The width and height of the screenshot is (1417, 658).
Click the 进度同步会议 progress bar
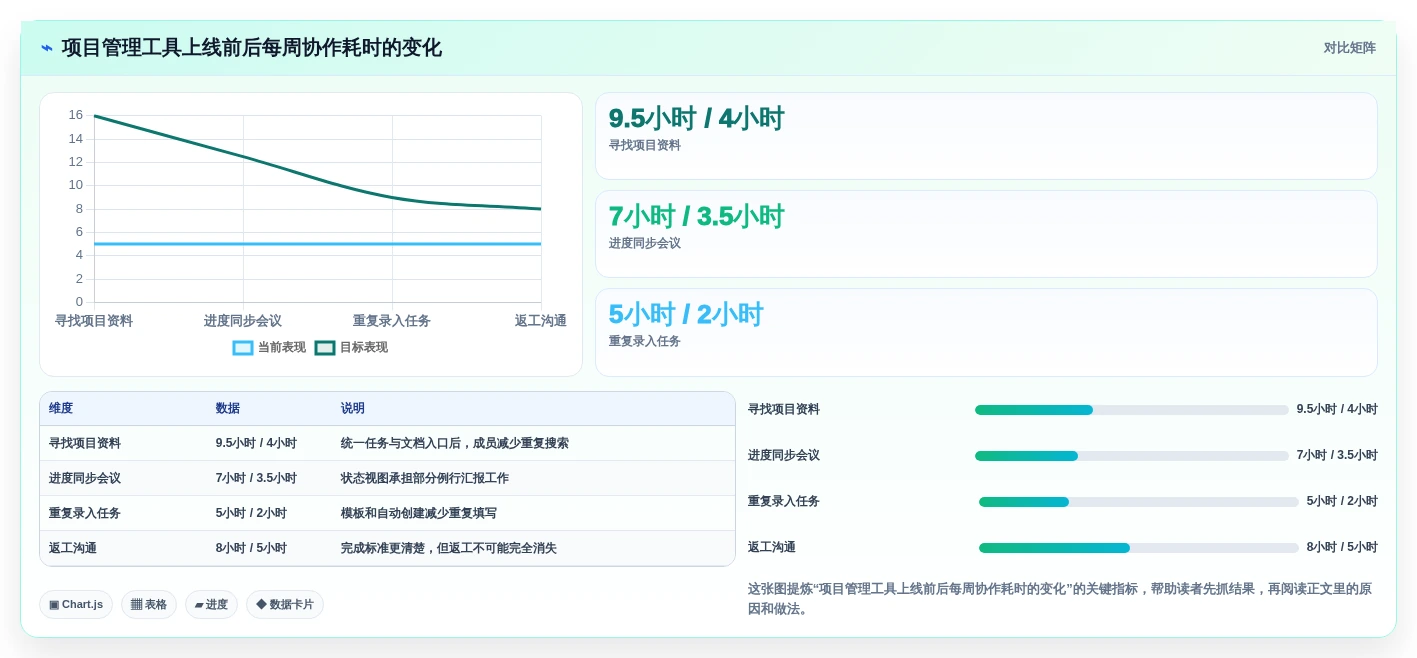click(x=1131, y=456)
